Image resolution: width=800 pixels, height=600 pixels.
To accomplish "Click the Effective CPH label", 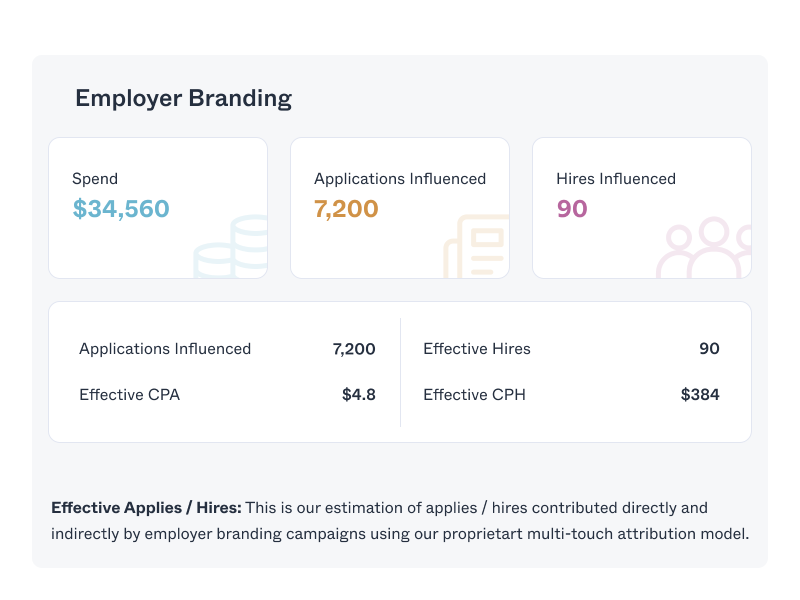I will click(474, 395).
